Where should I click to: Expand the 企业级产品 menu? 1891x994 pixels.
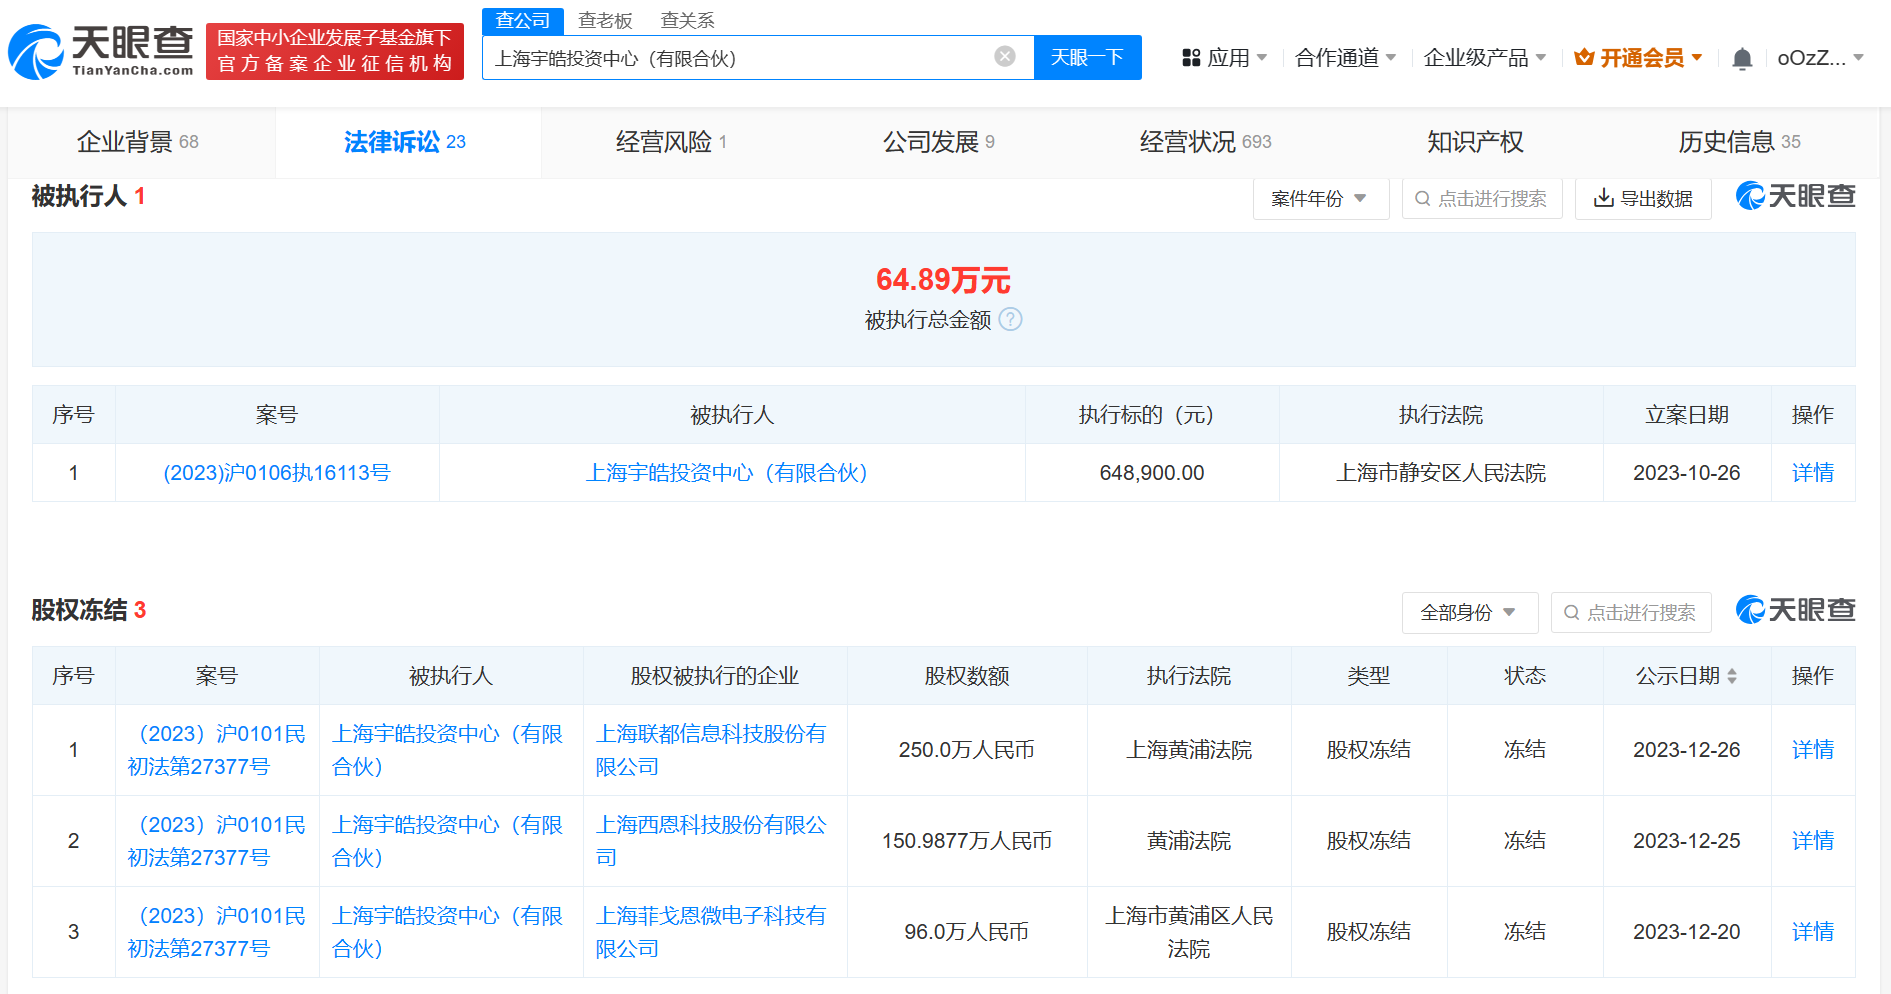1485,58
